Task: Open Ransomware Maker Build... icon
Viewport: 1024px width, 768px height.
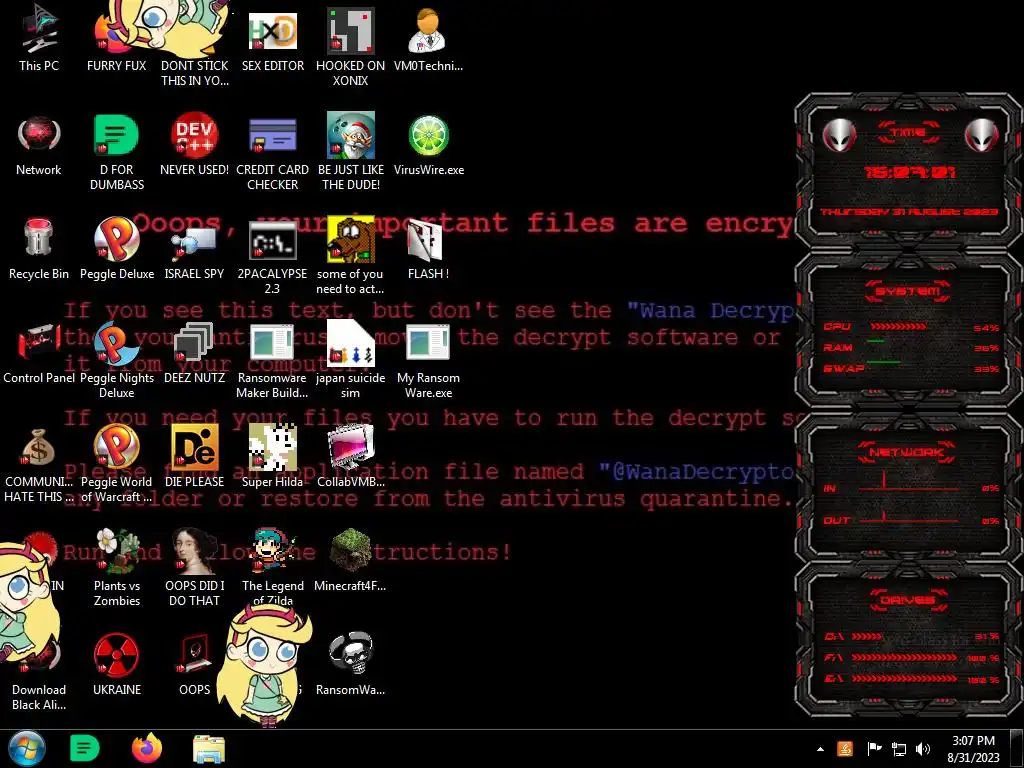Action: pos(272,359)
